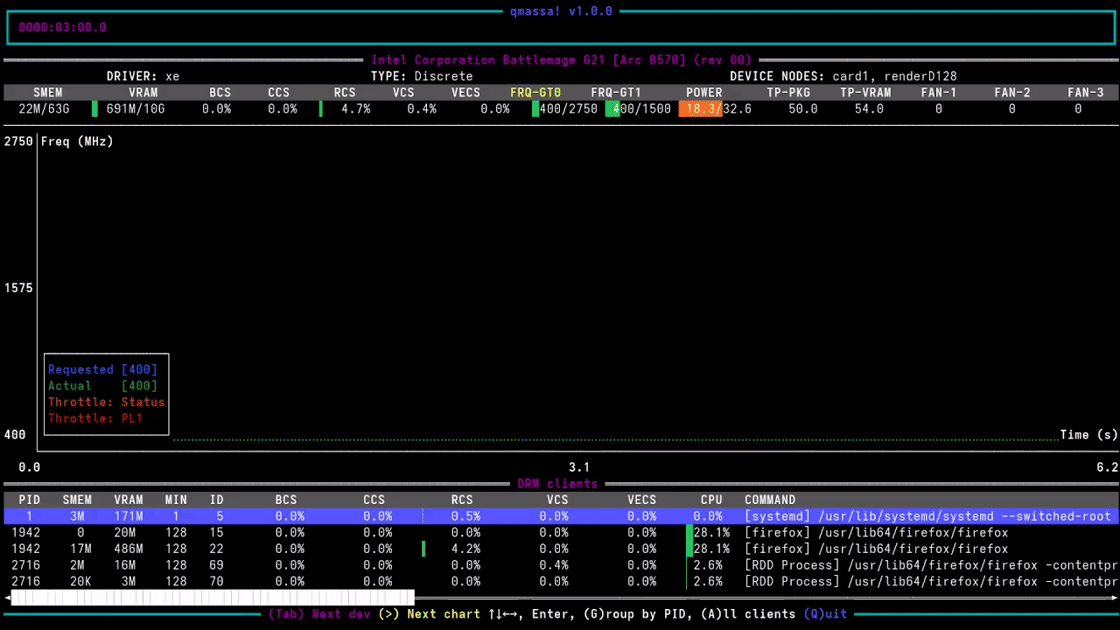Select the FRQ-GT0 highlighted column header
Viewport: 1120px width, 630px height.
[x=535, y=92]
